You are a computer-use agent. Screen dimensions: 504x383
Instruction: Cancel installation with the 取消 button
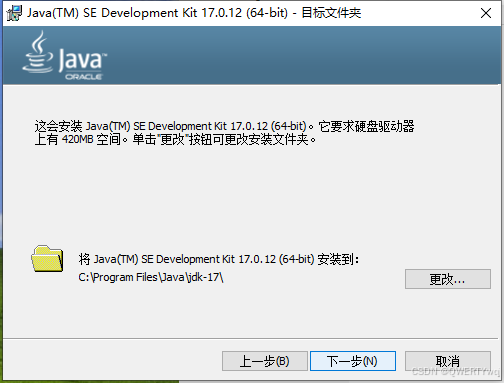[448, 361]
